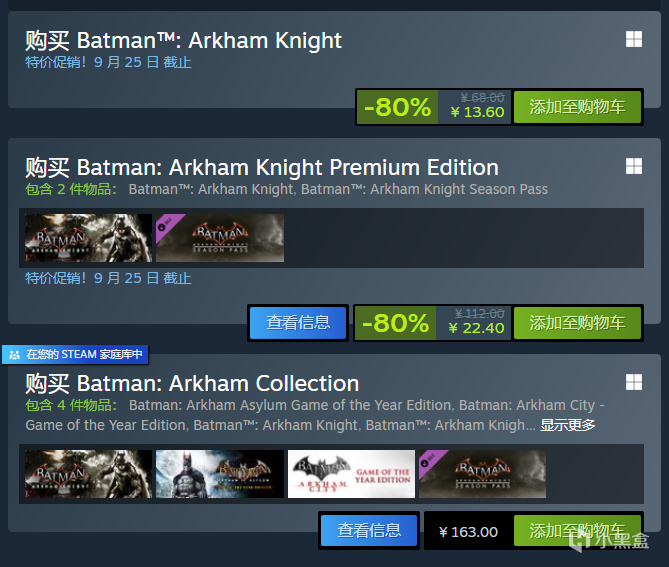The width and height of the screenshot is (669, 567).
Task: View bundle info for Premium Edition
Action: (298, 323)
